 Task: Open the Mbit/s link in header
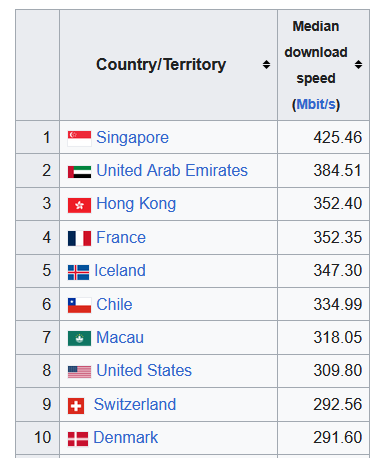[x=316, y=104]
